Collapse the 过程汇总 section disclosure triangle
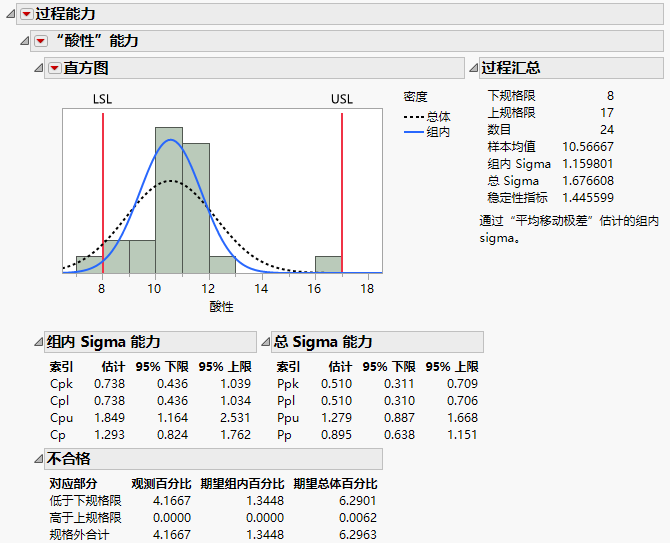 pos(473,68)
